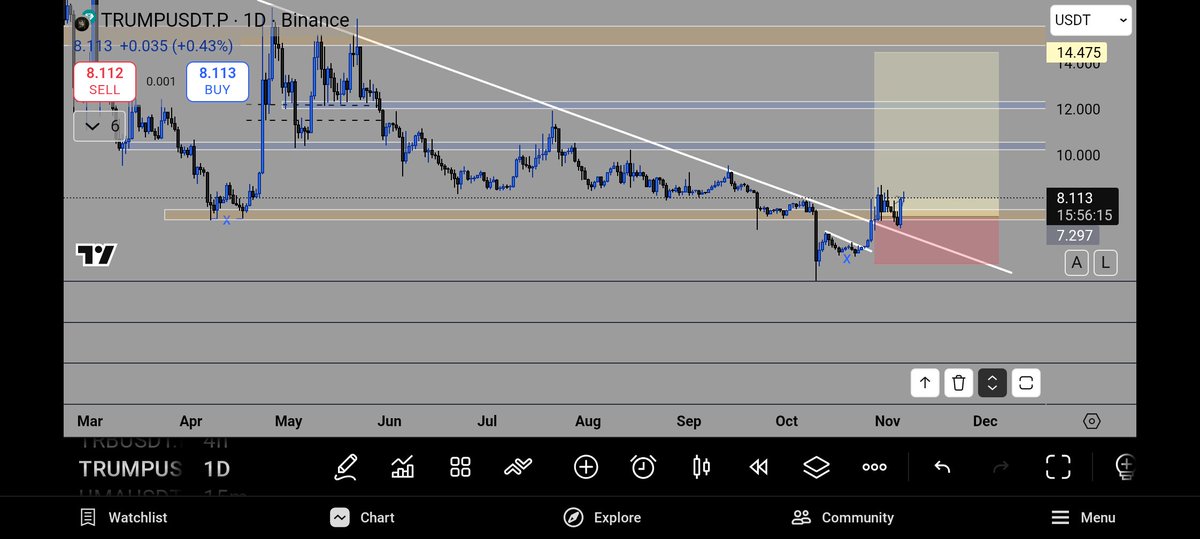Screen dimensions: 1200x539
Task: Open the chart settings hexagon icon
Action: click(1092, 421)
